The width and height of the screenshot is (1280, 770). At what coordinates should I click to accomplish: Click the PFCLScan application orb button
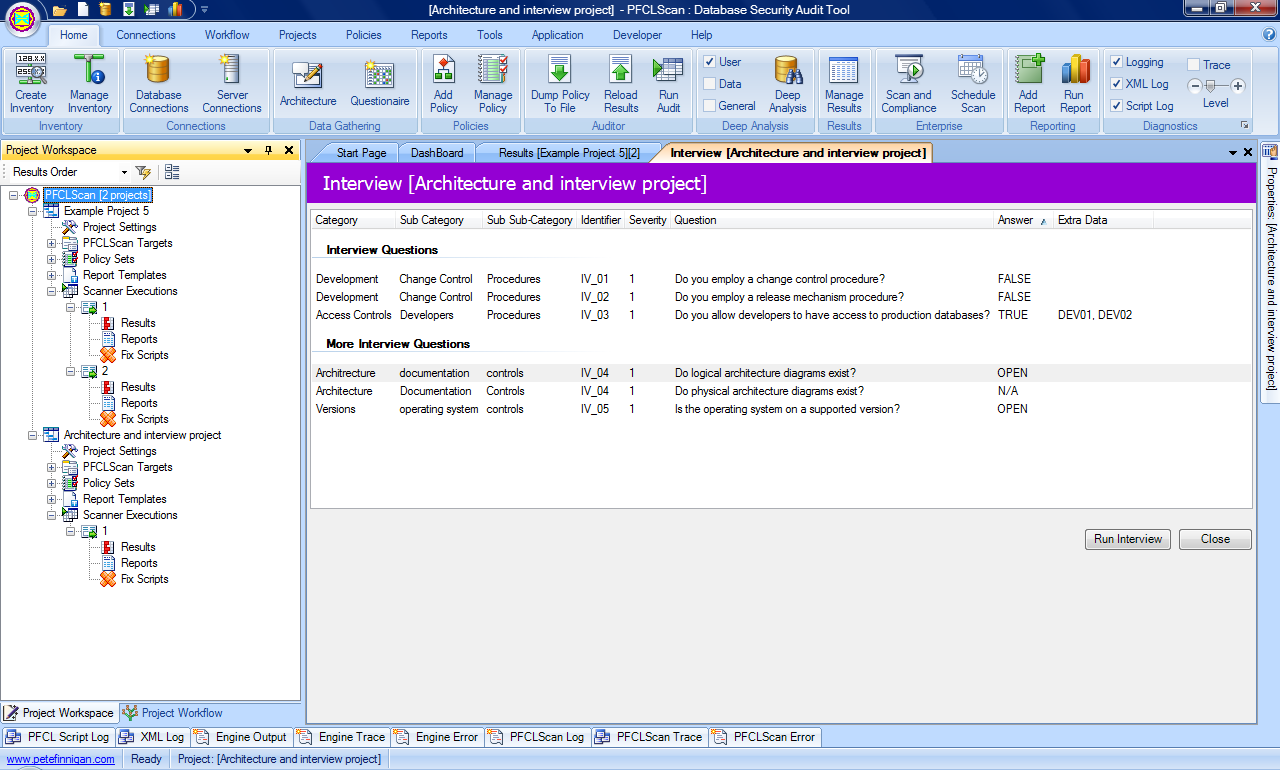pyautogui.click(x=23, y=17)
